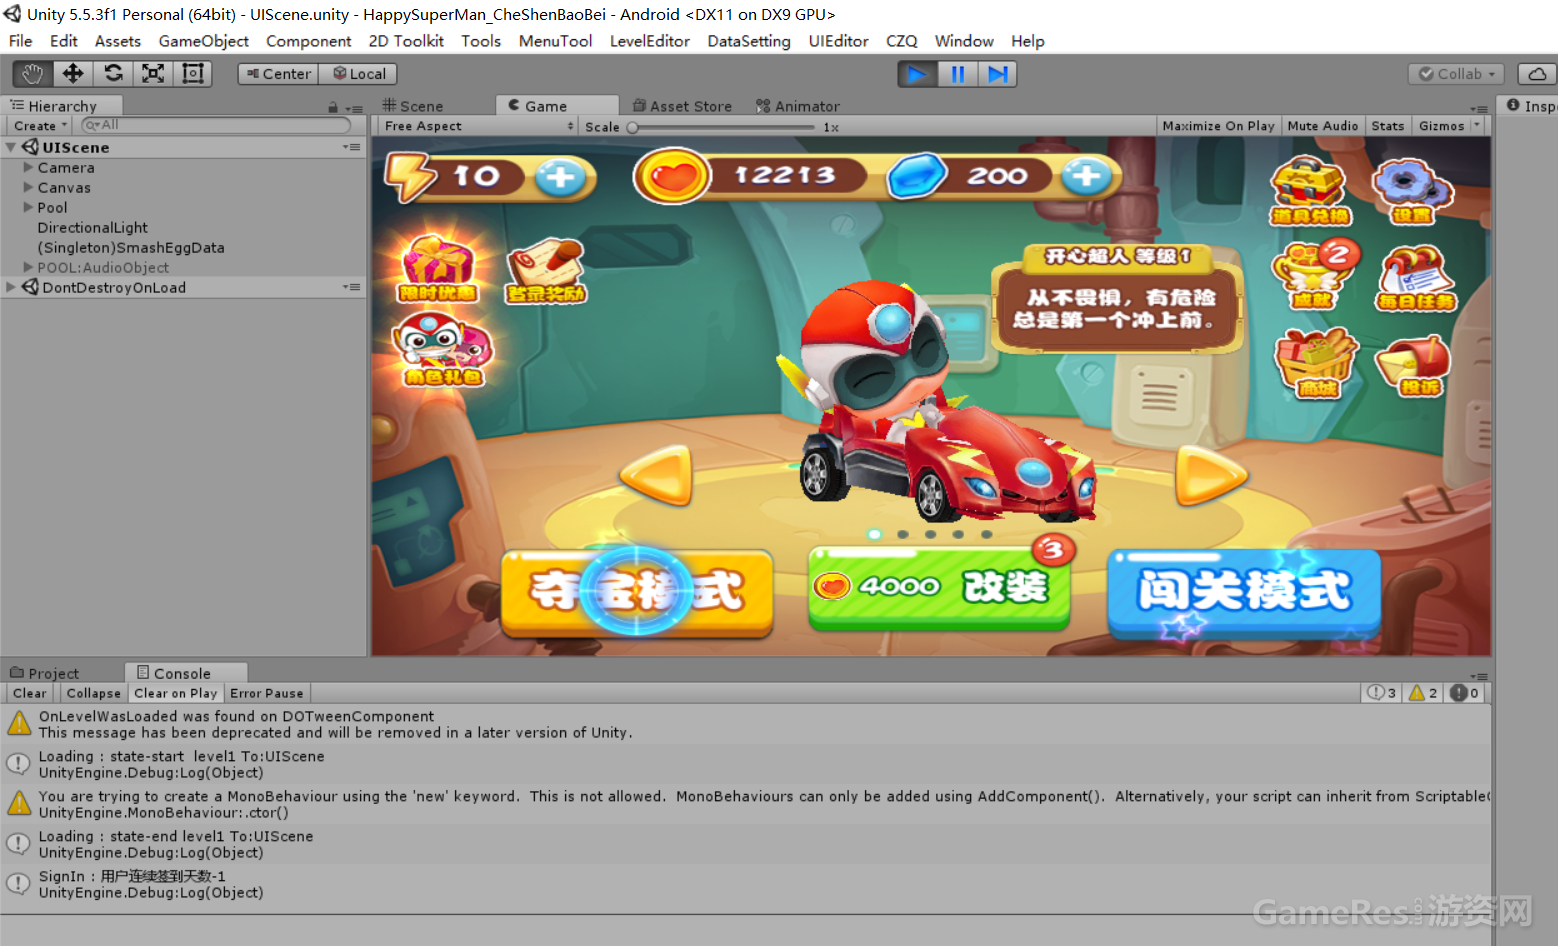The image size is (1558, 946).
Task: Select the Scale tool
Action: point(153,73)
